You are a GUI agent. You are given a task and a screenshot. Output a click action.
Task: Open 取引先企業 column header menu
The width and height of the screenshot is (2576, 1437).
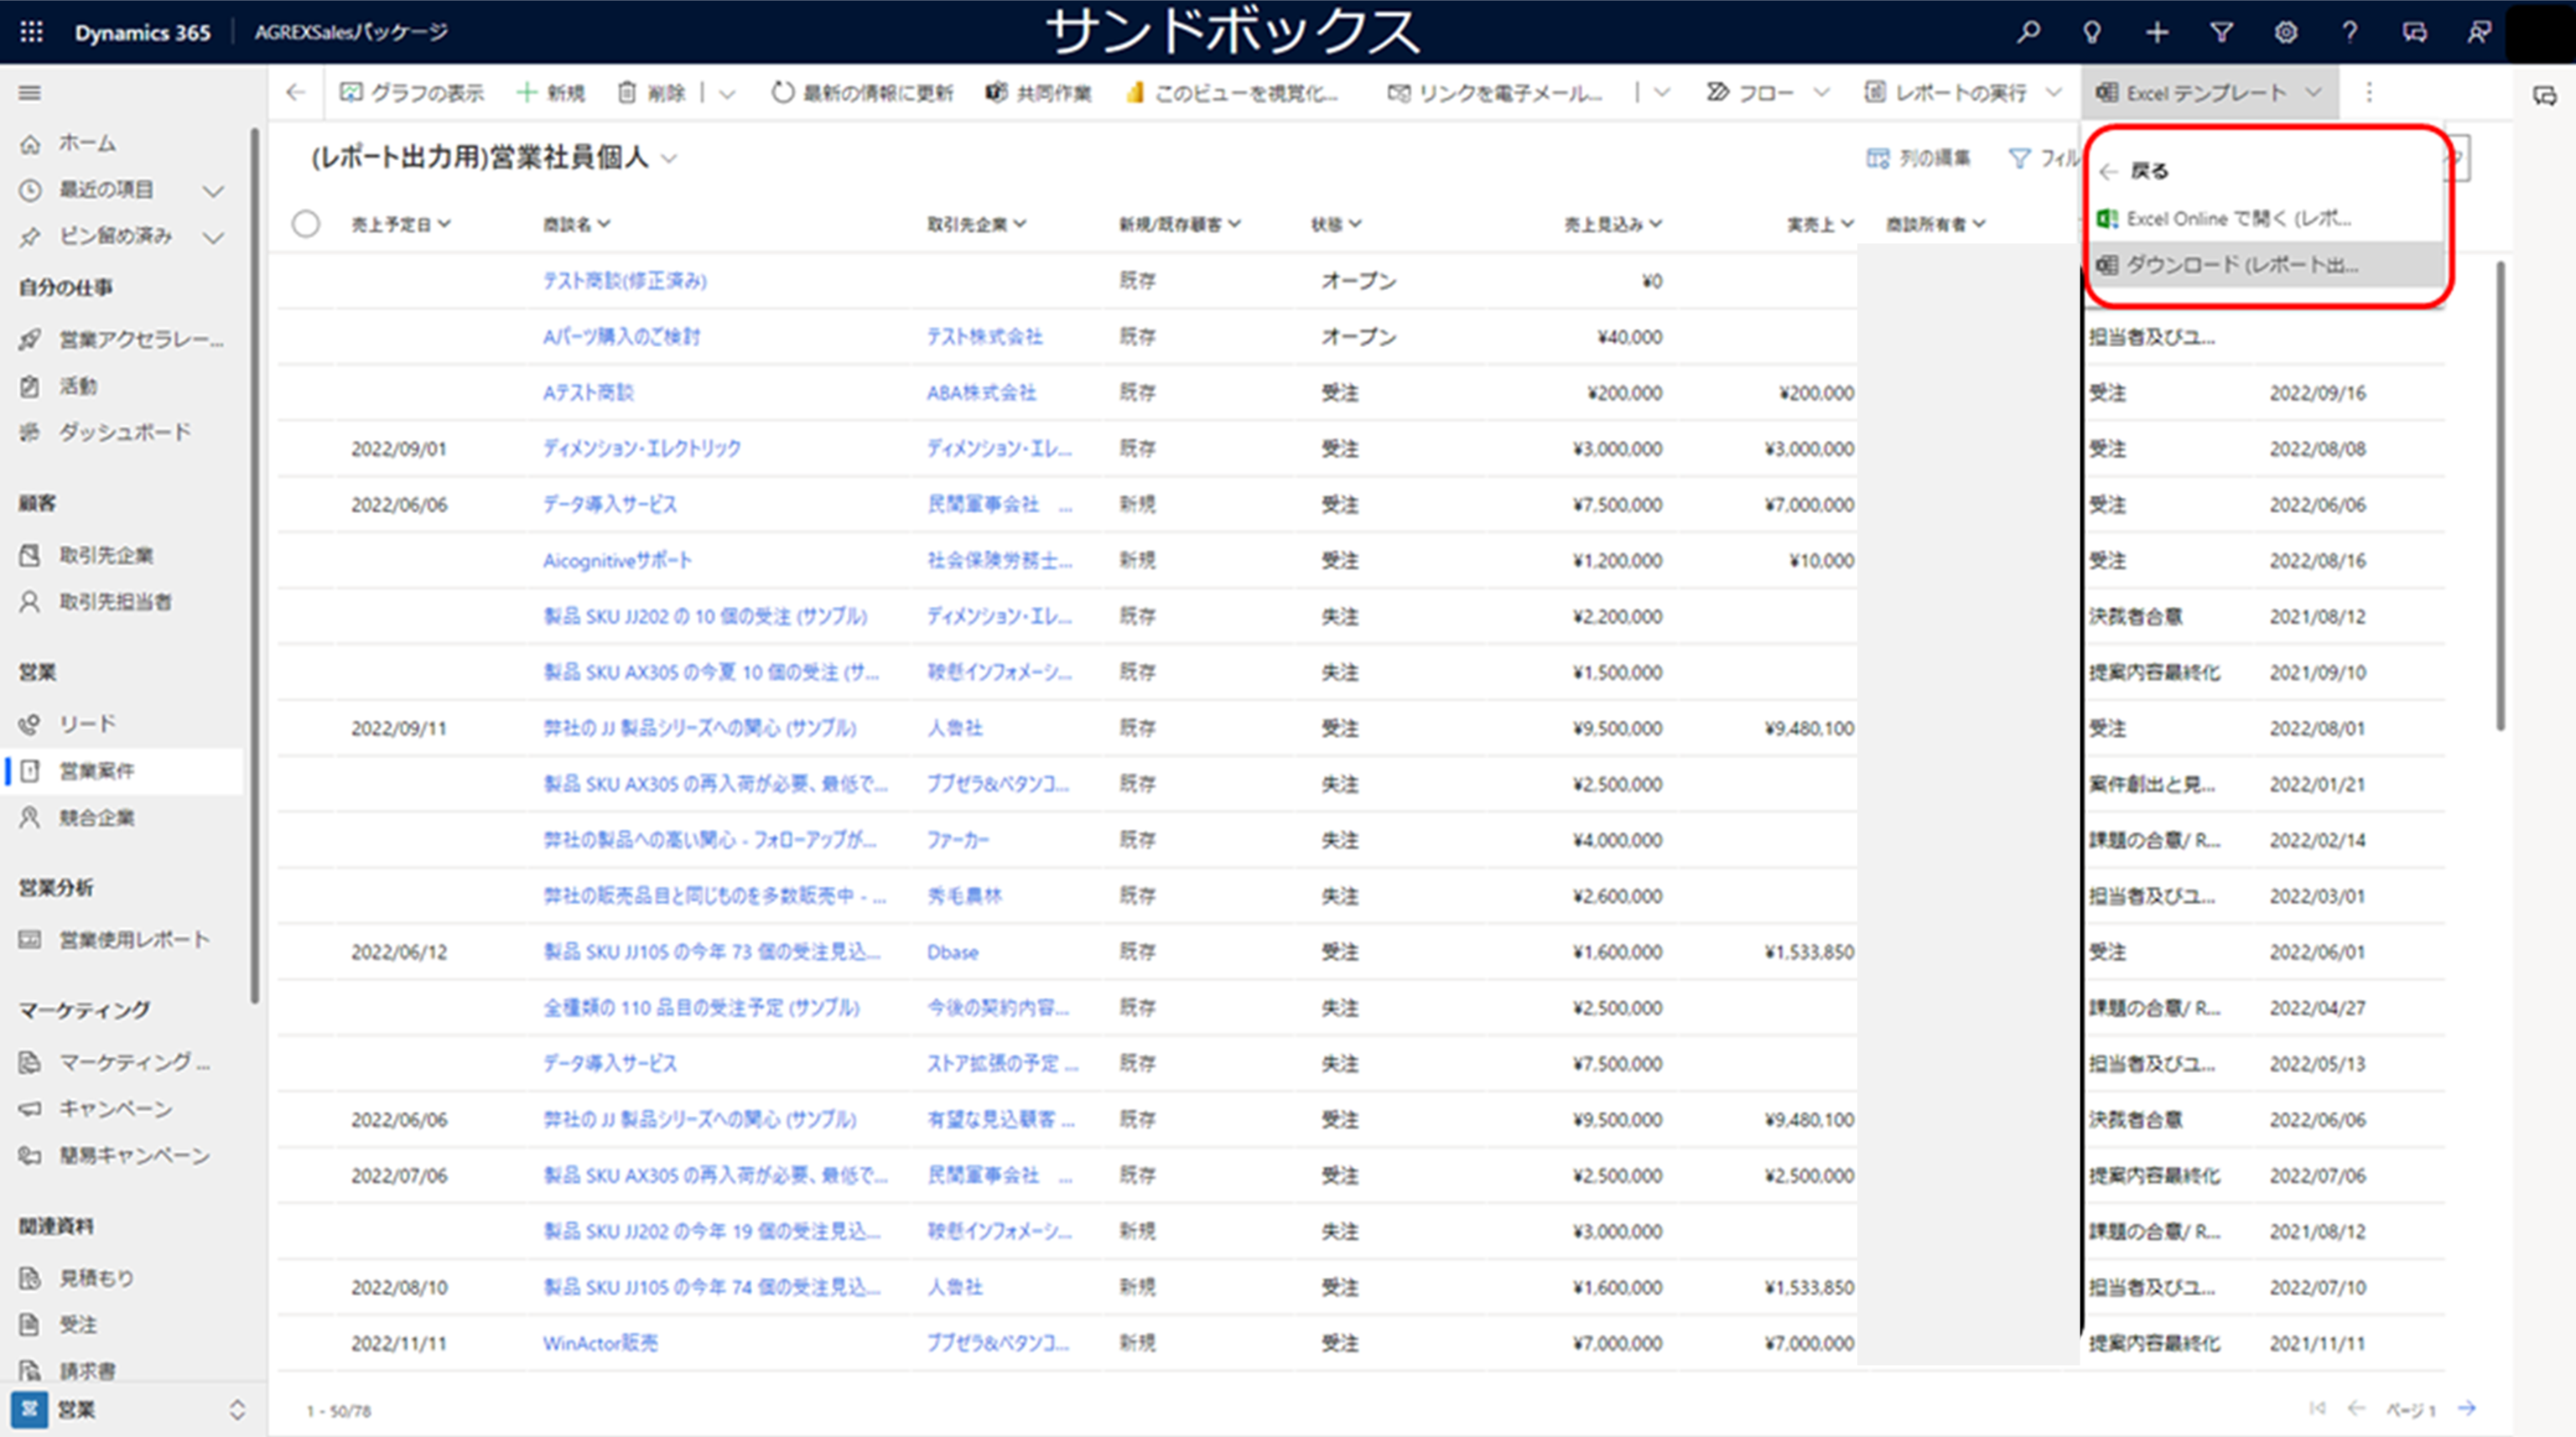pyautogui.click(x=977, y=224)
